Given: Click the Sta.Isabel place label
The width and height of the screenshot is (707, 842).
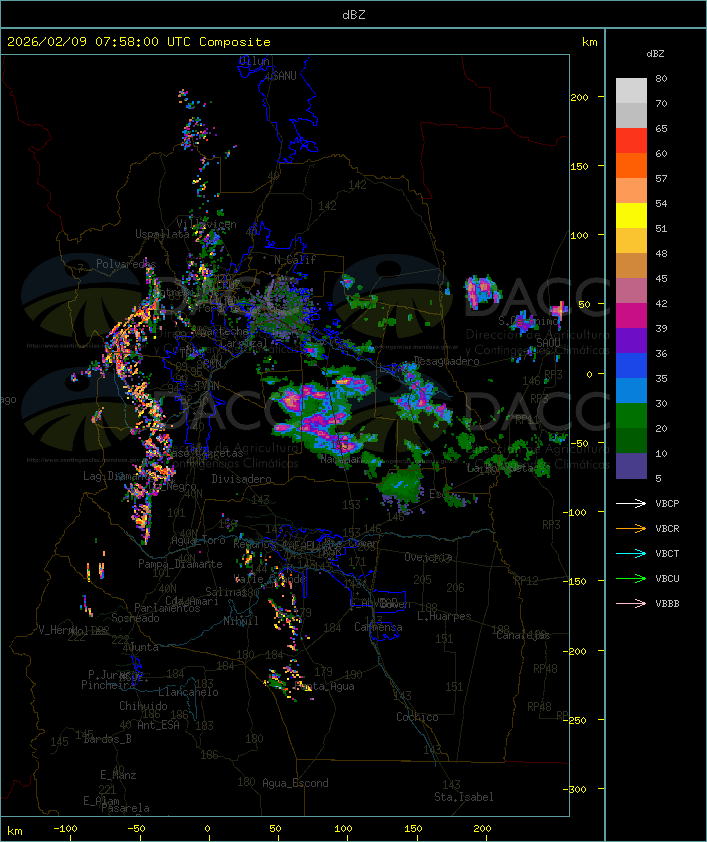Looking at the screenshot, I should tap(464, 797).
